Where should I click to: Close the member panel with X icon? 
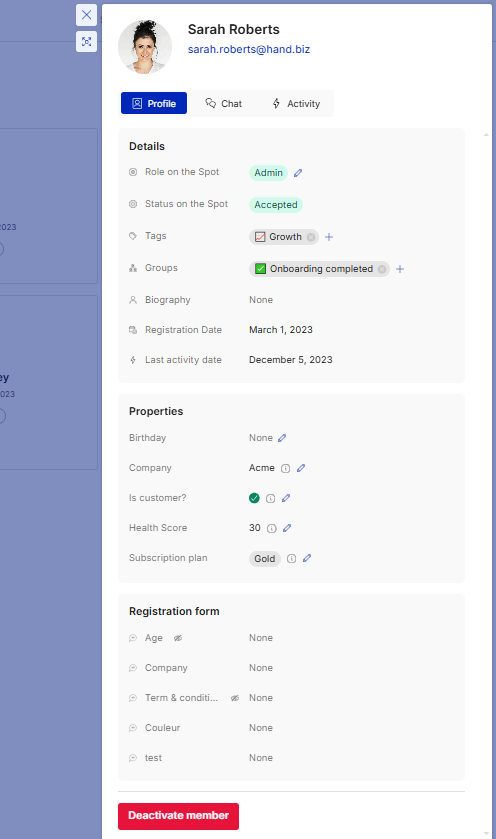pos(86,15)
